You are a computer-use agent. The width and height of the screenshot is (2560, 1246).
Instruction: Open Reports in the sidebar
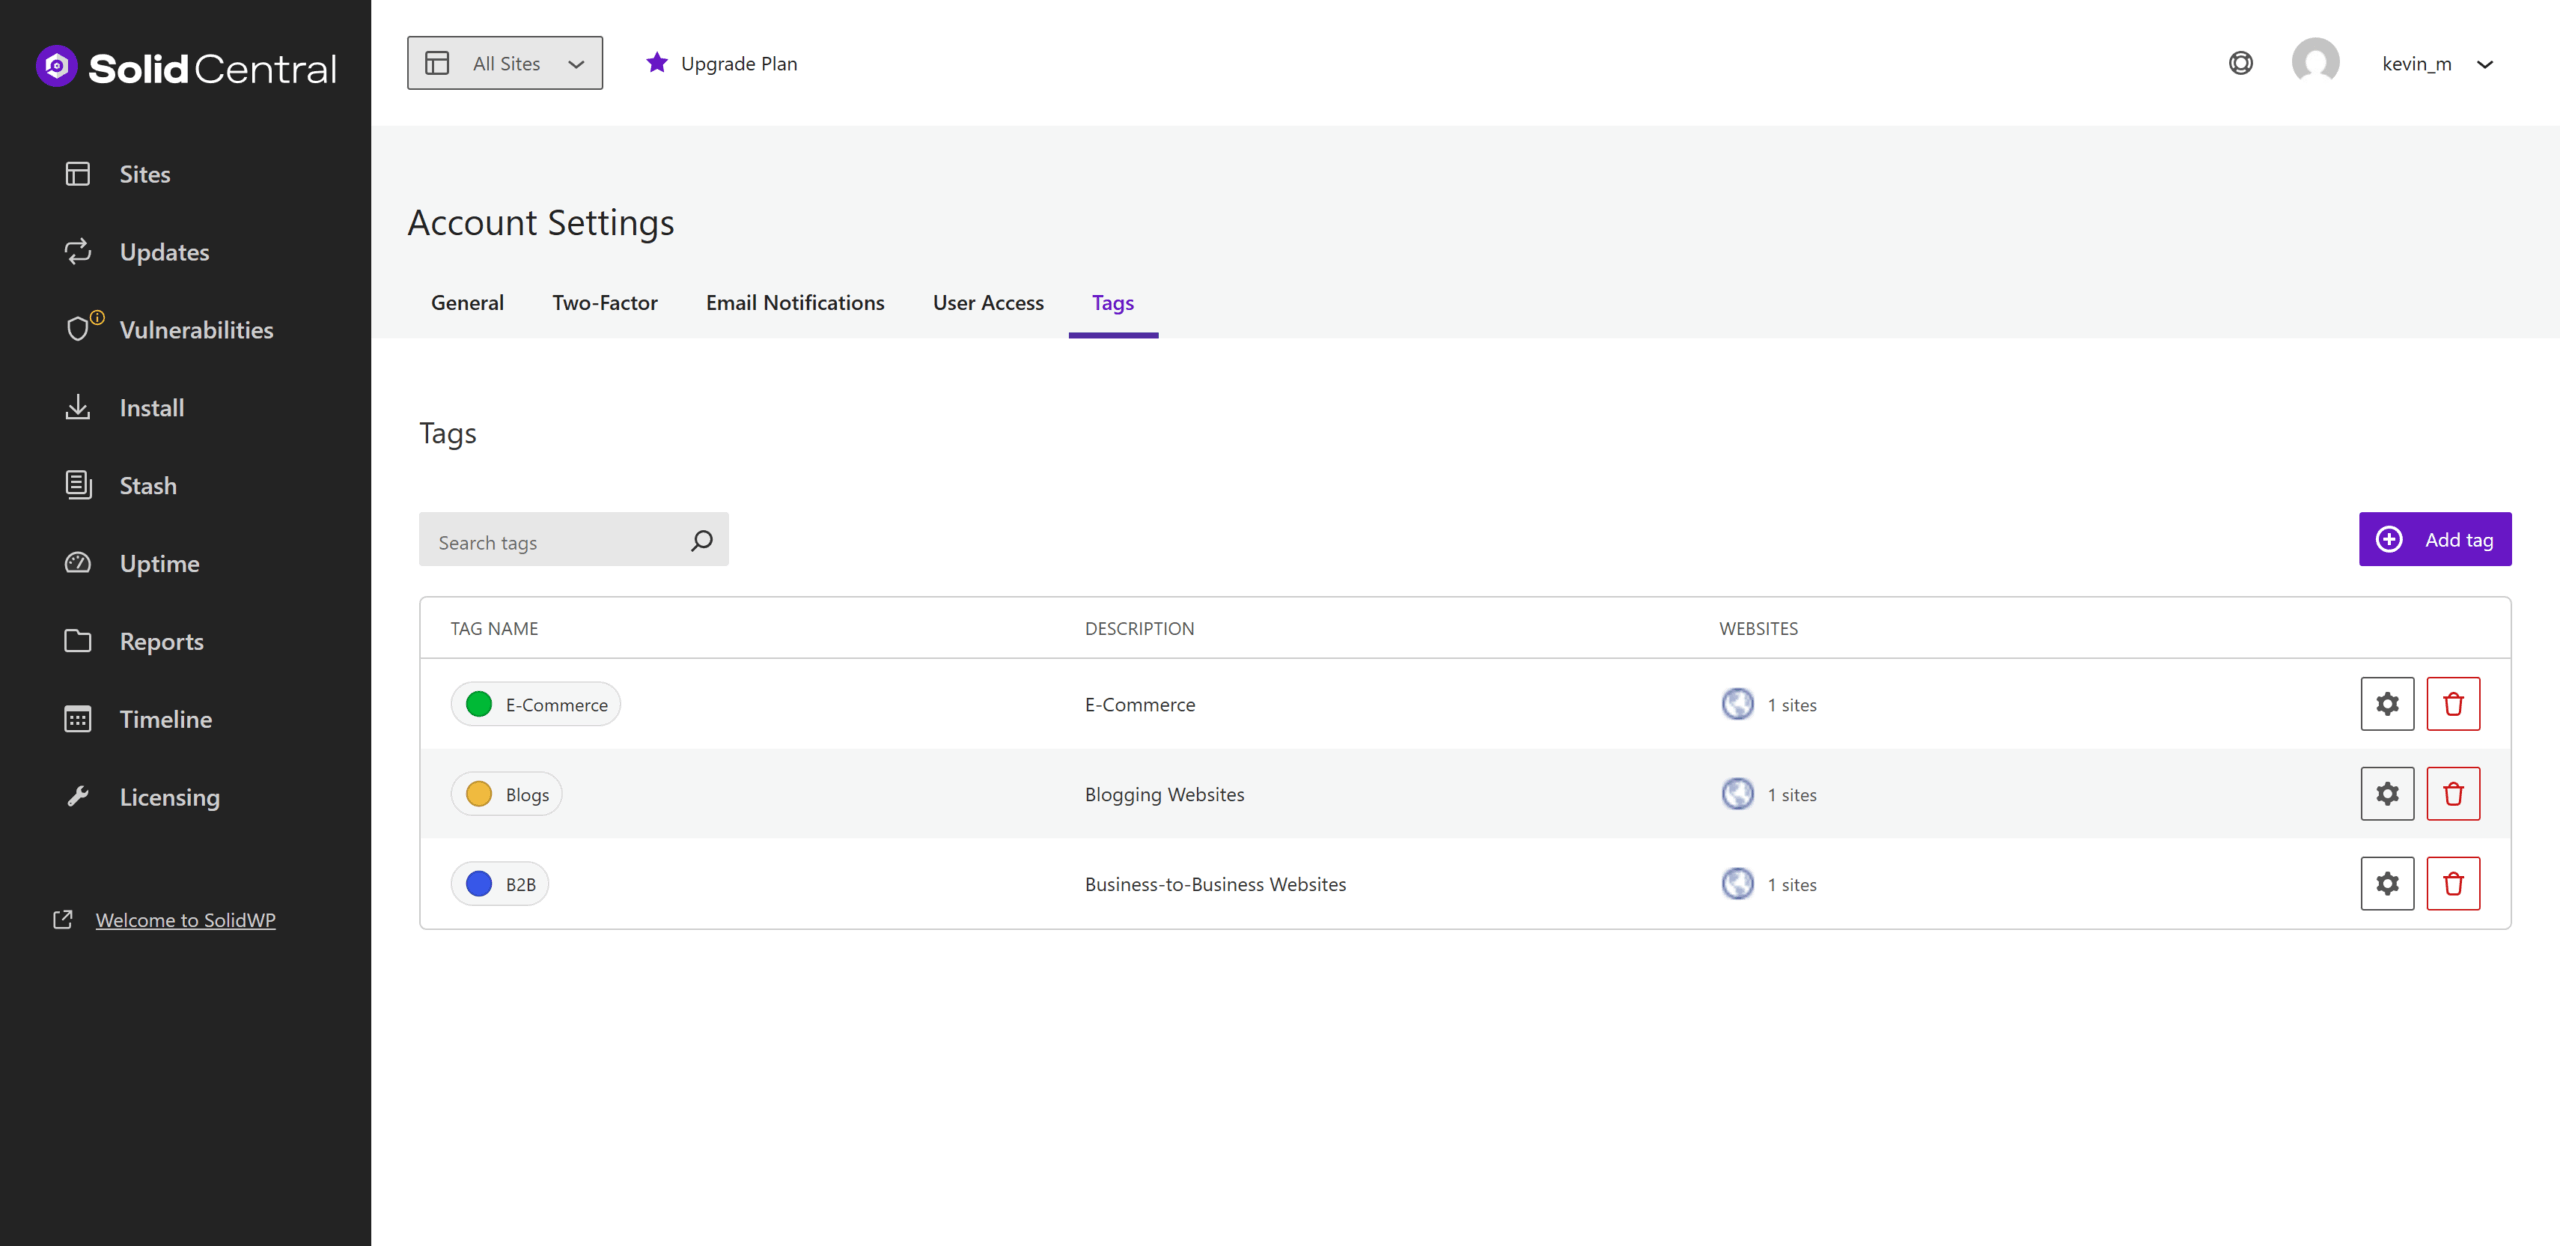[162, 641]
